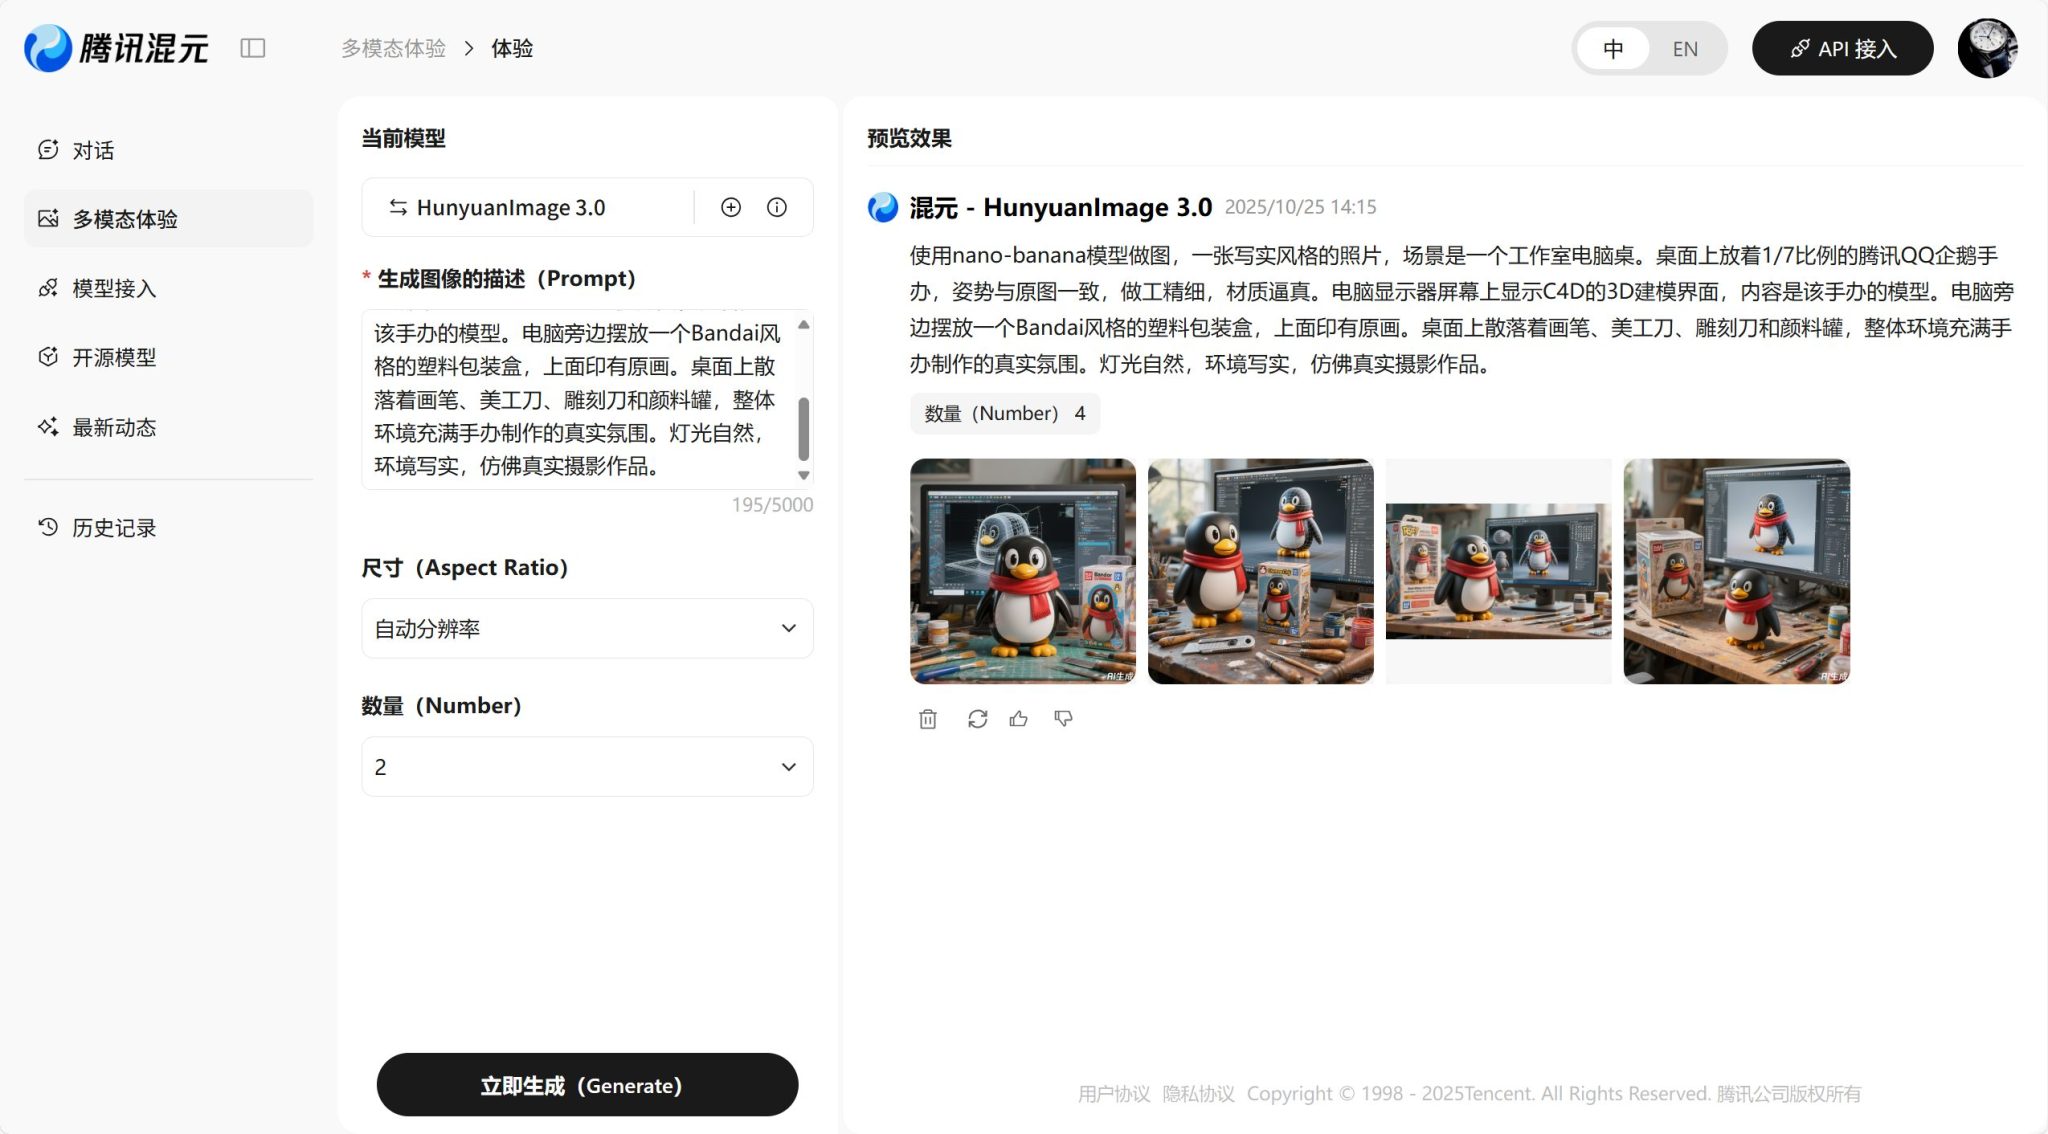Open model info icon
The height and width of the screenshot is (1134, 2048).
coord(777,207)
